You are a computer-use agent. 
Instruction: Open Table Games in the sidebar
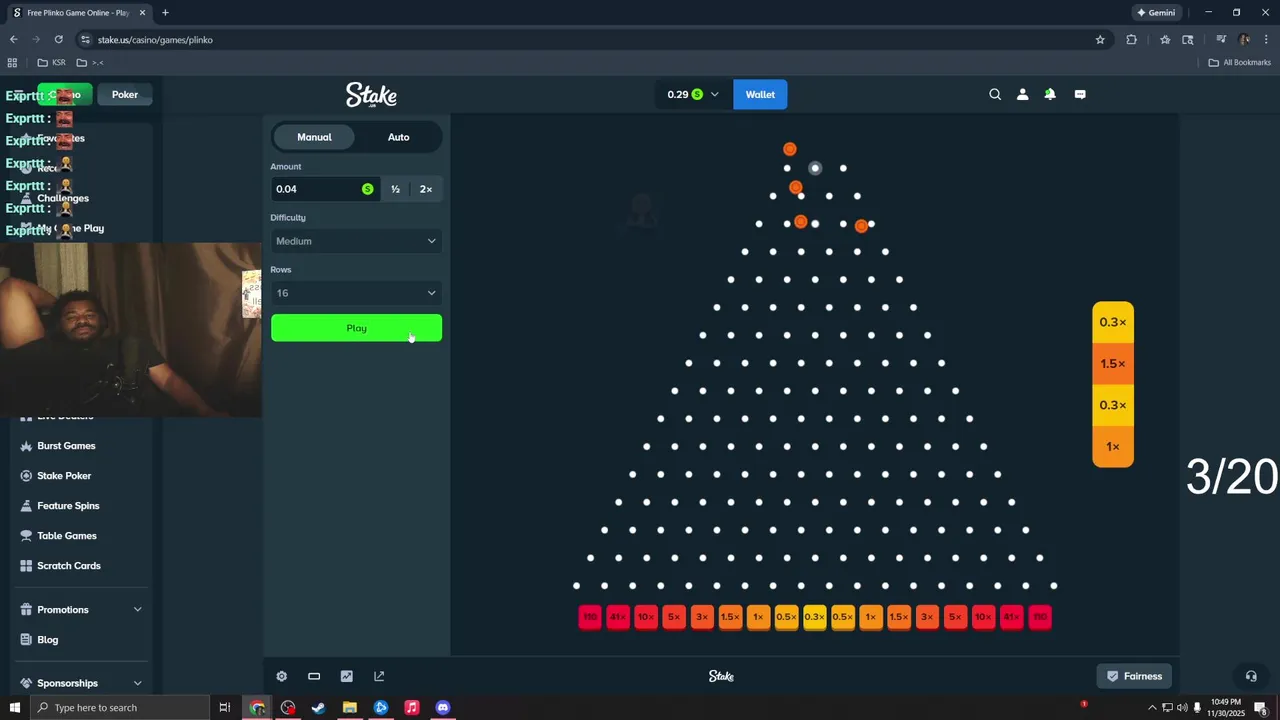67,535
